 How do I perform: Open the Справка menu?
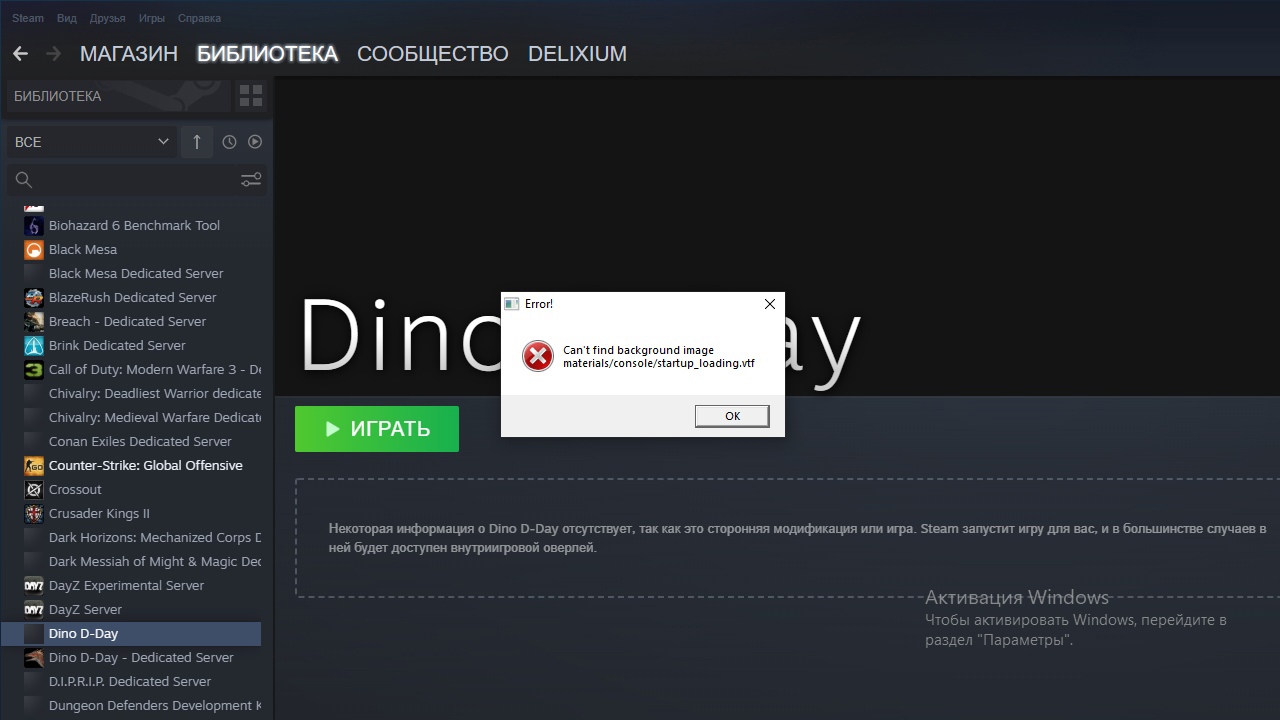click(x=199, y=18)
